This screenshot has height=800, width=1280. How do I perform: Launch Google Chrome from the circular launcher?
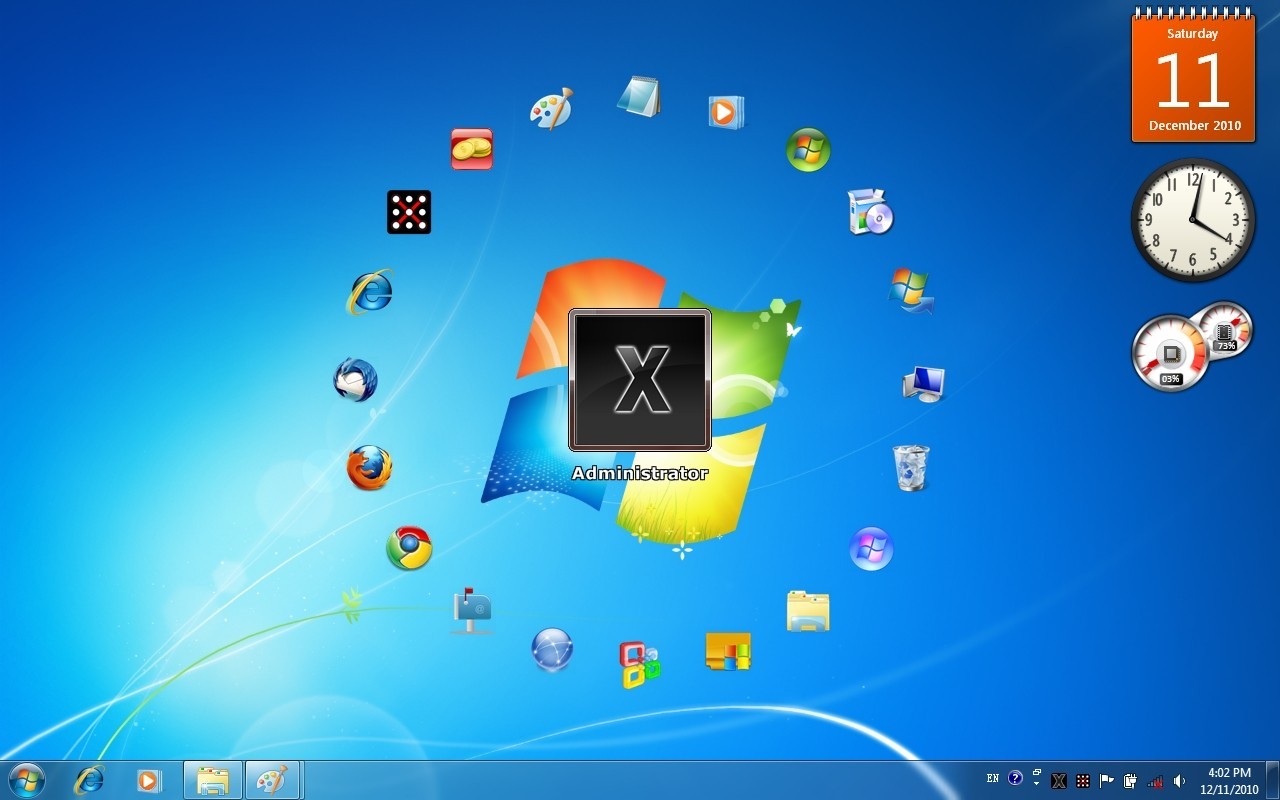pos(408,548)
